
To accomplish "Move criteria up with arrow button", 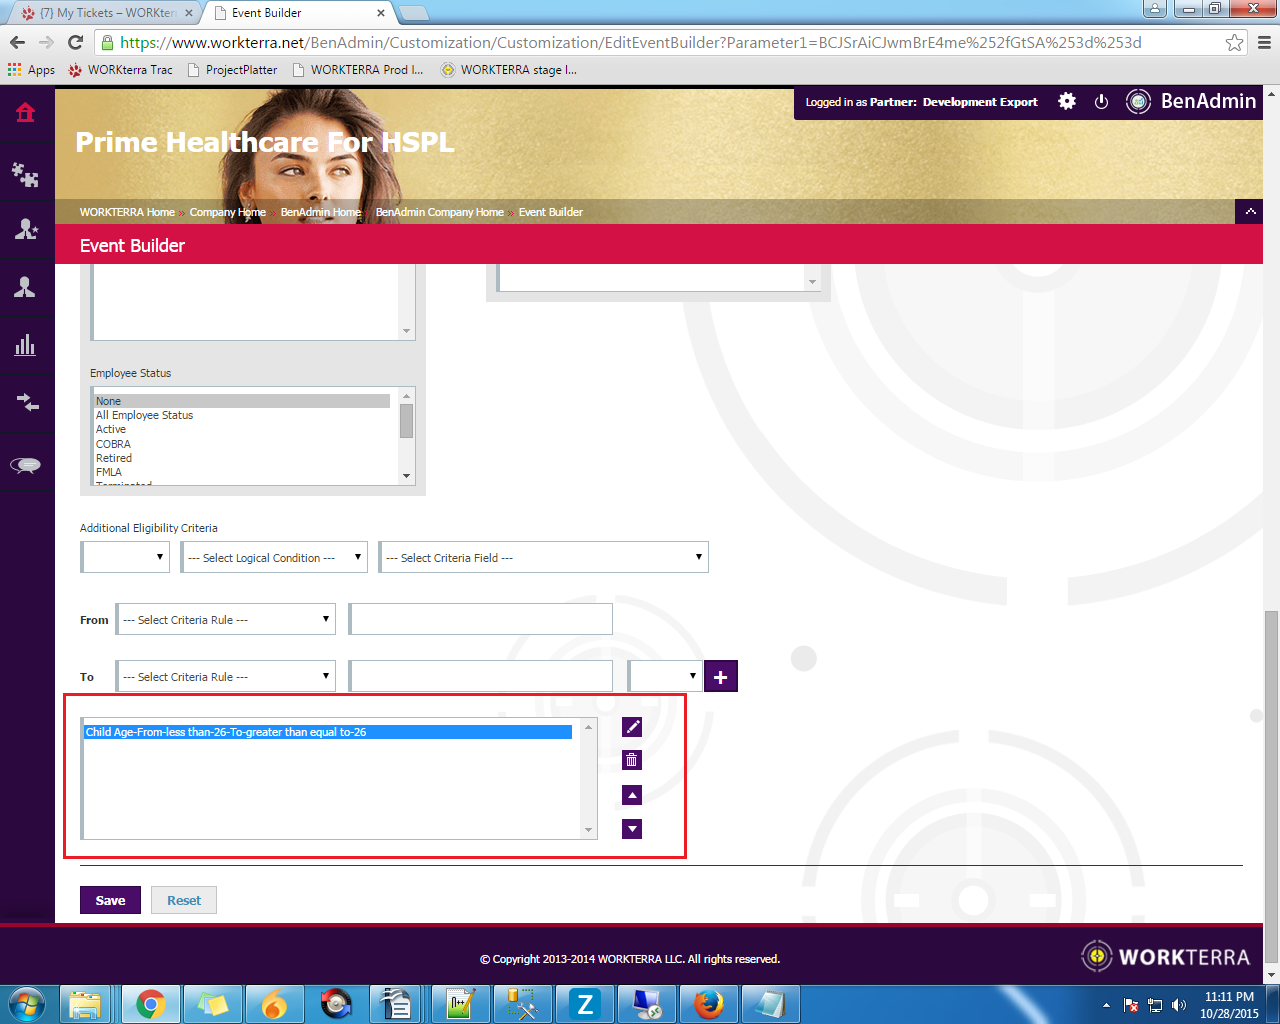I will pyautogui.click(x=632, y=795).
